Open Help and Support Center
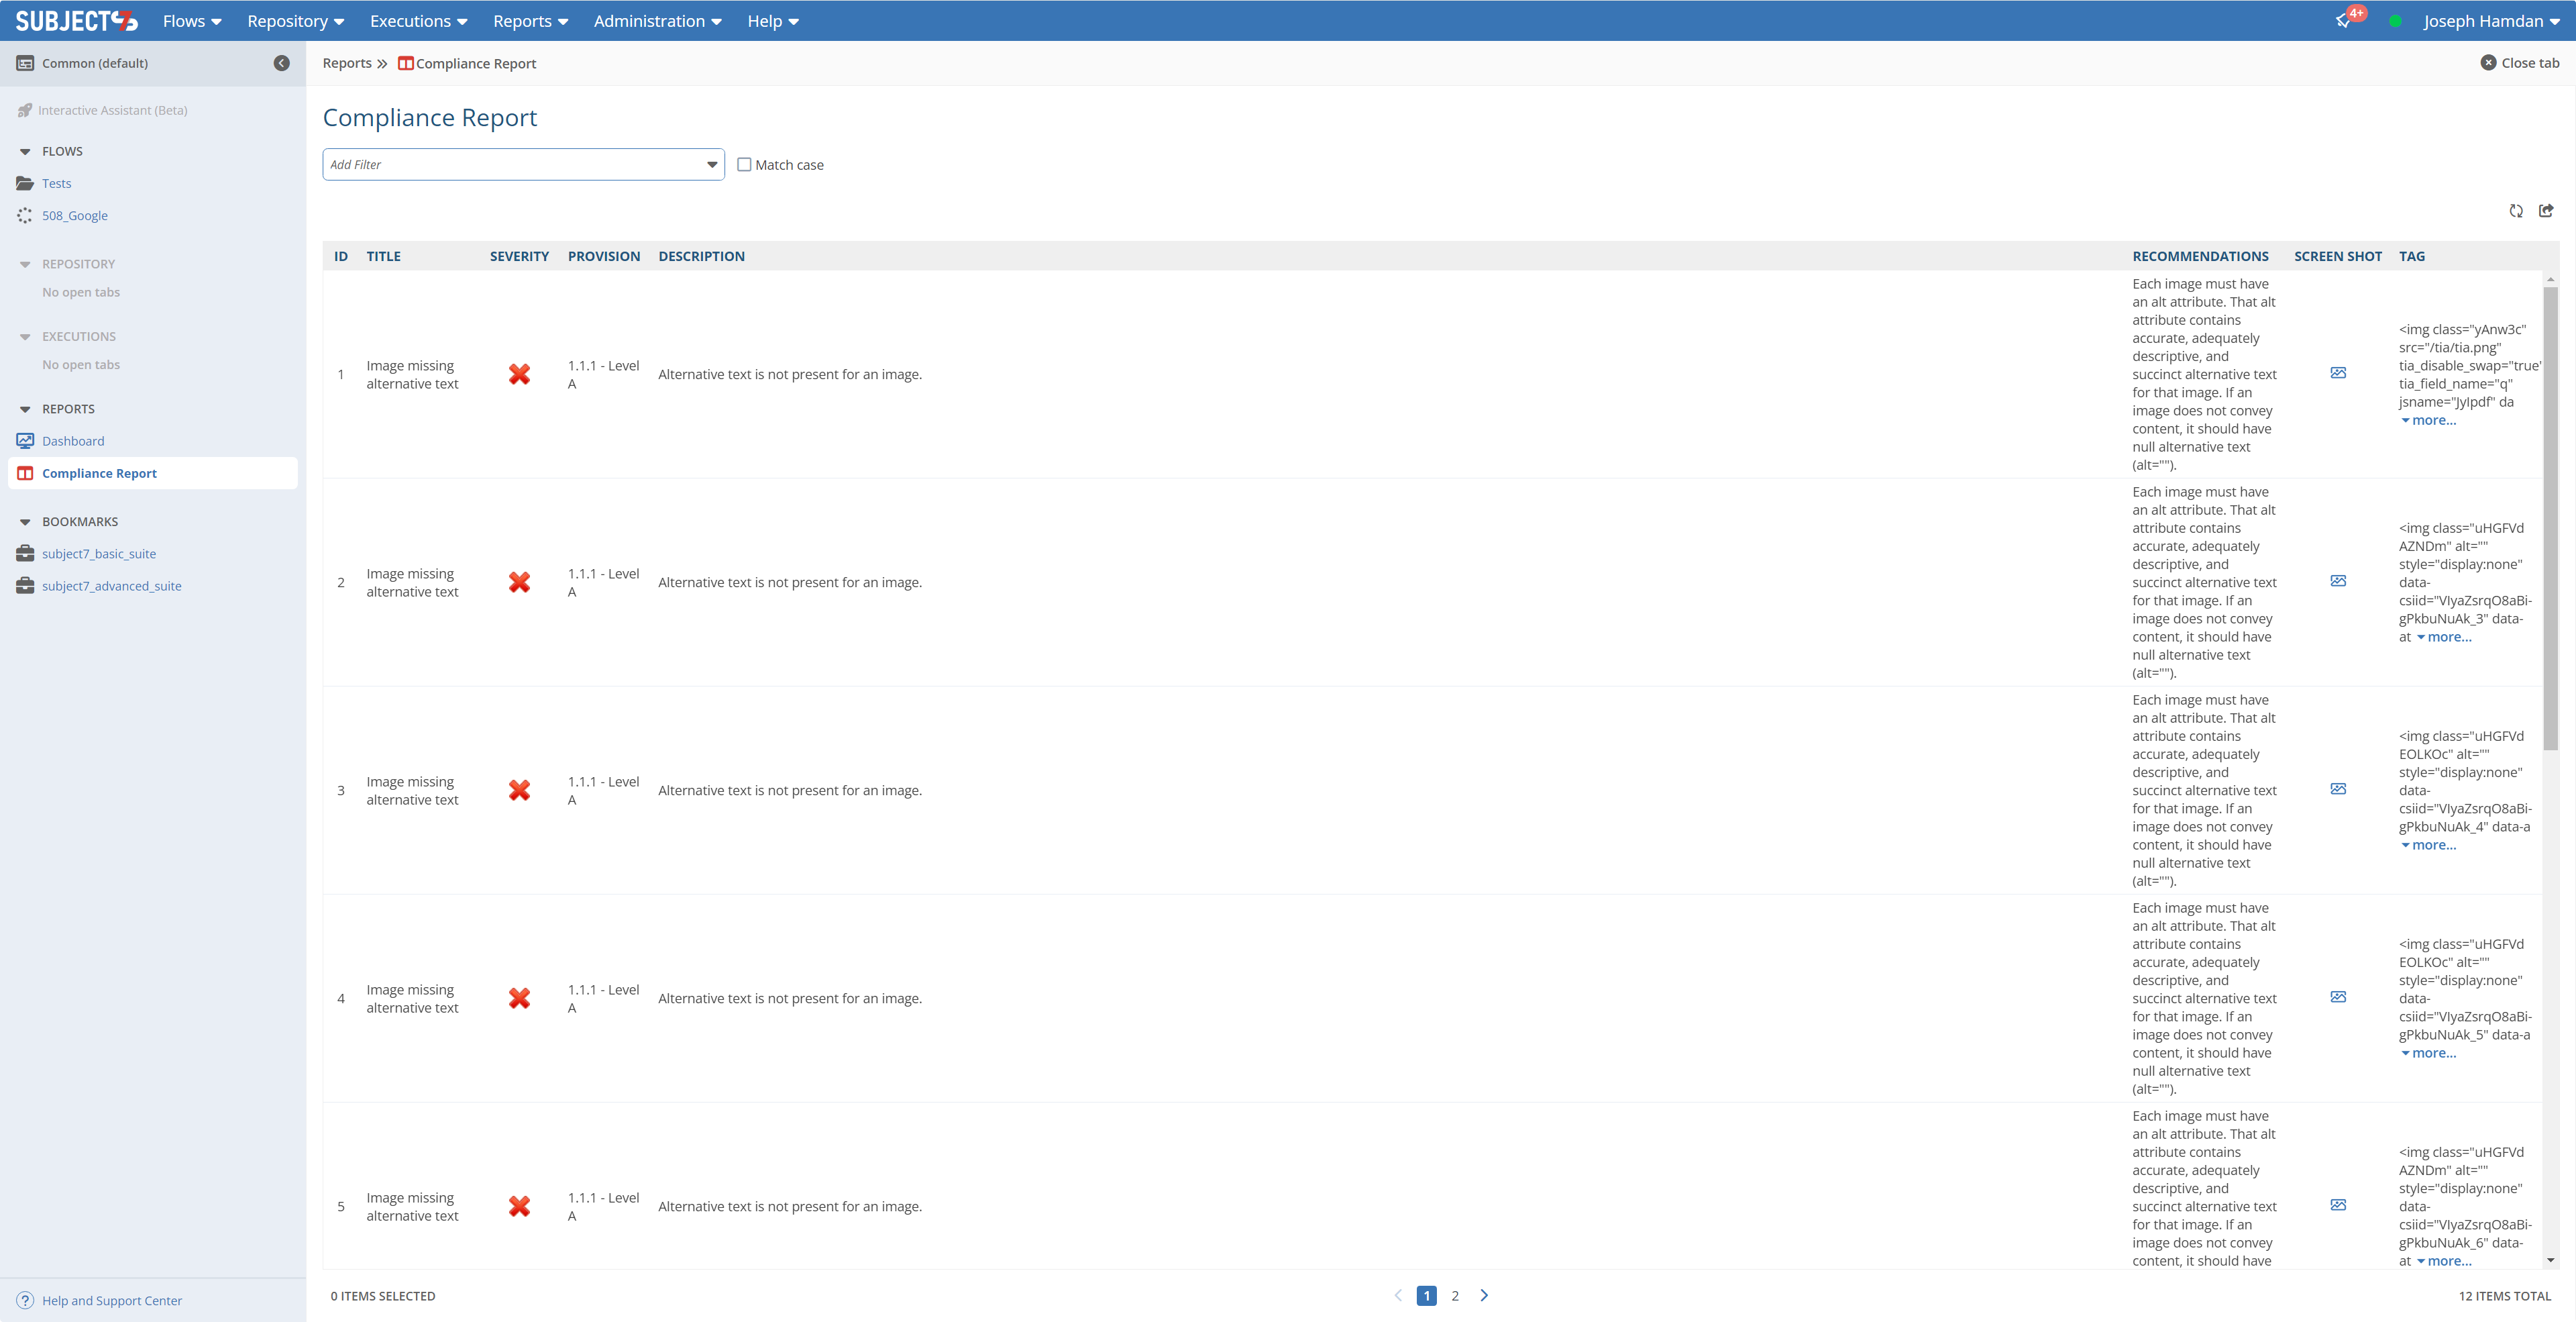The width and height of the screenshot is (2576, 1322). coord(111,1300)
